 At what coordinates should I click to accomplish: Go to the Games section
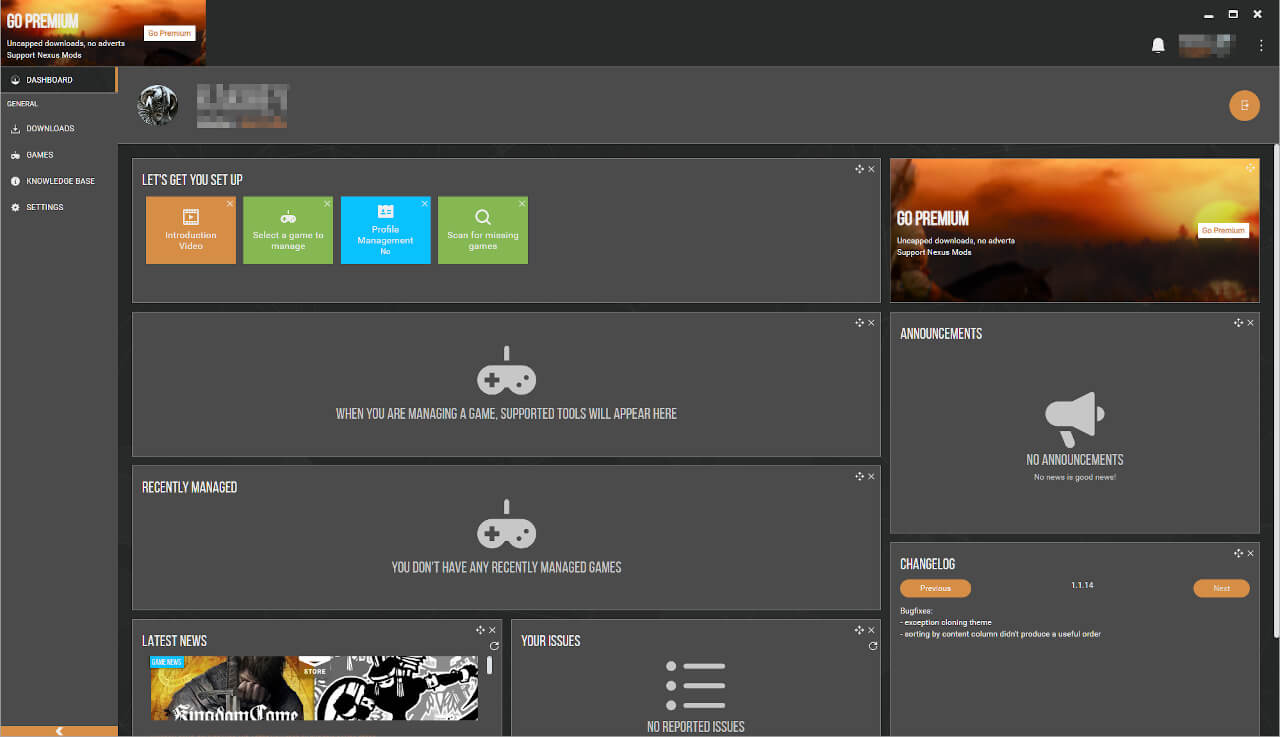point(59,155)
